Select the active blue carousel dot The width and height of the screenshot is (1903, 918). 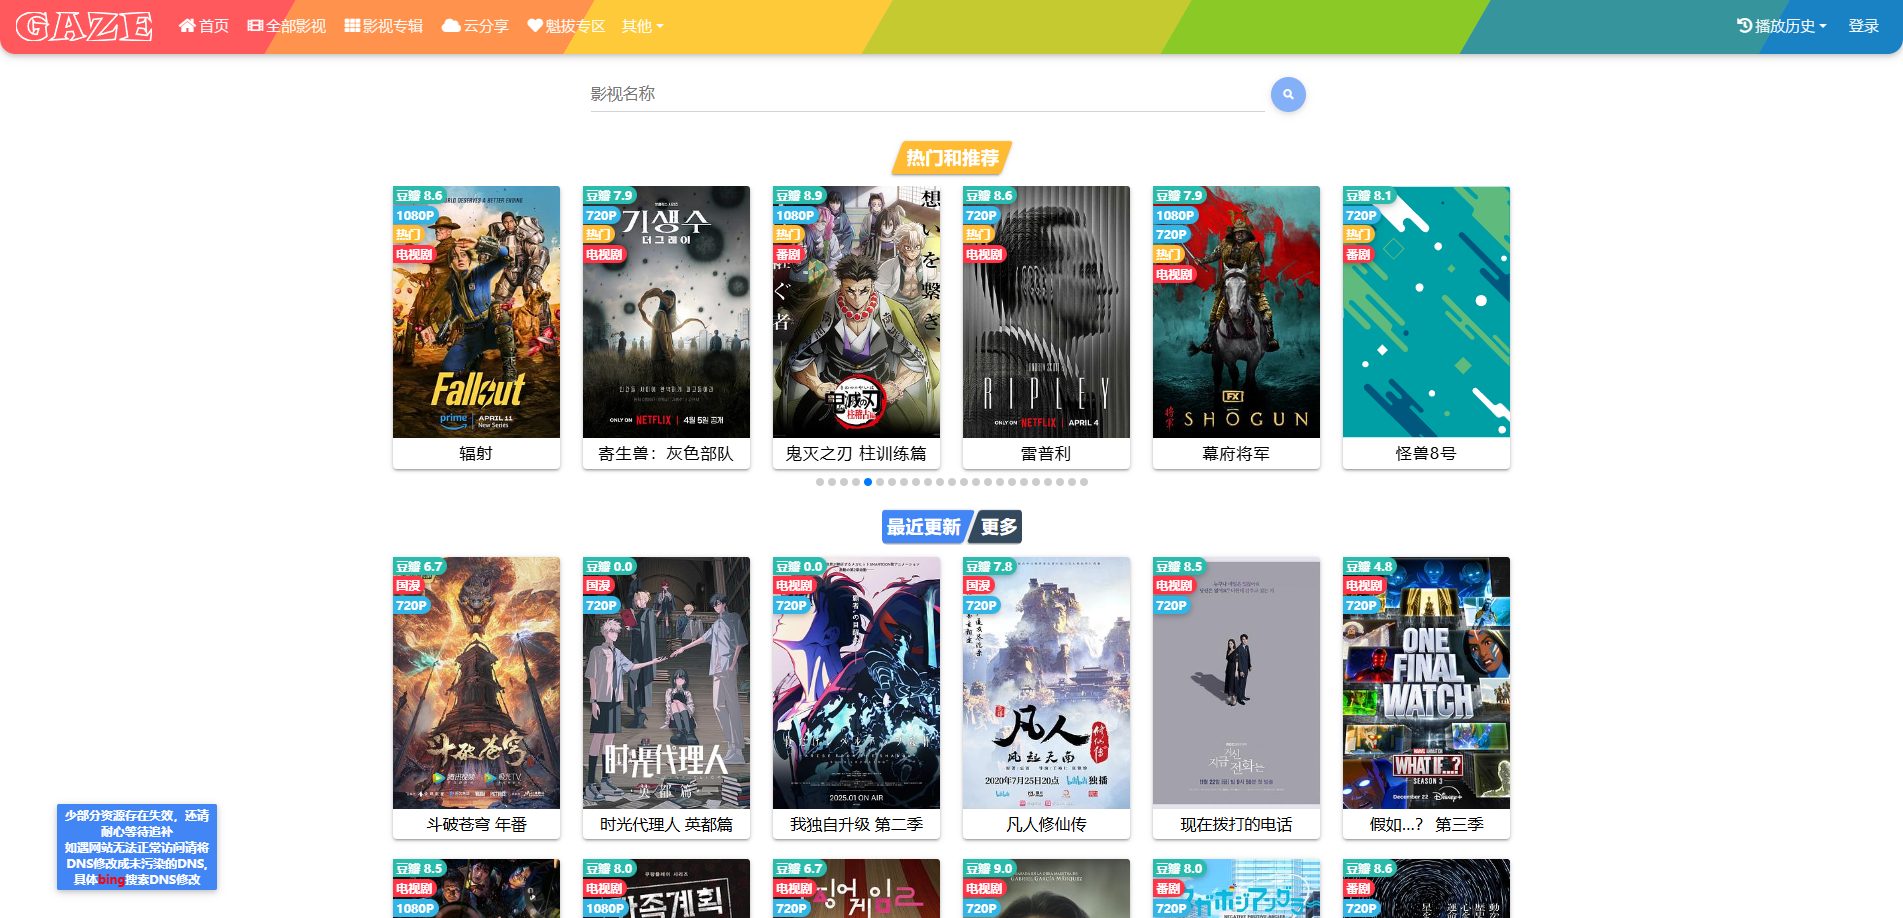868,482
